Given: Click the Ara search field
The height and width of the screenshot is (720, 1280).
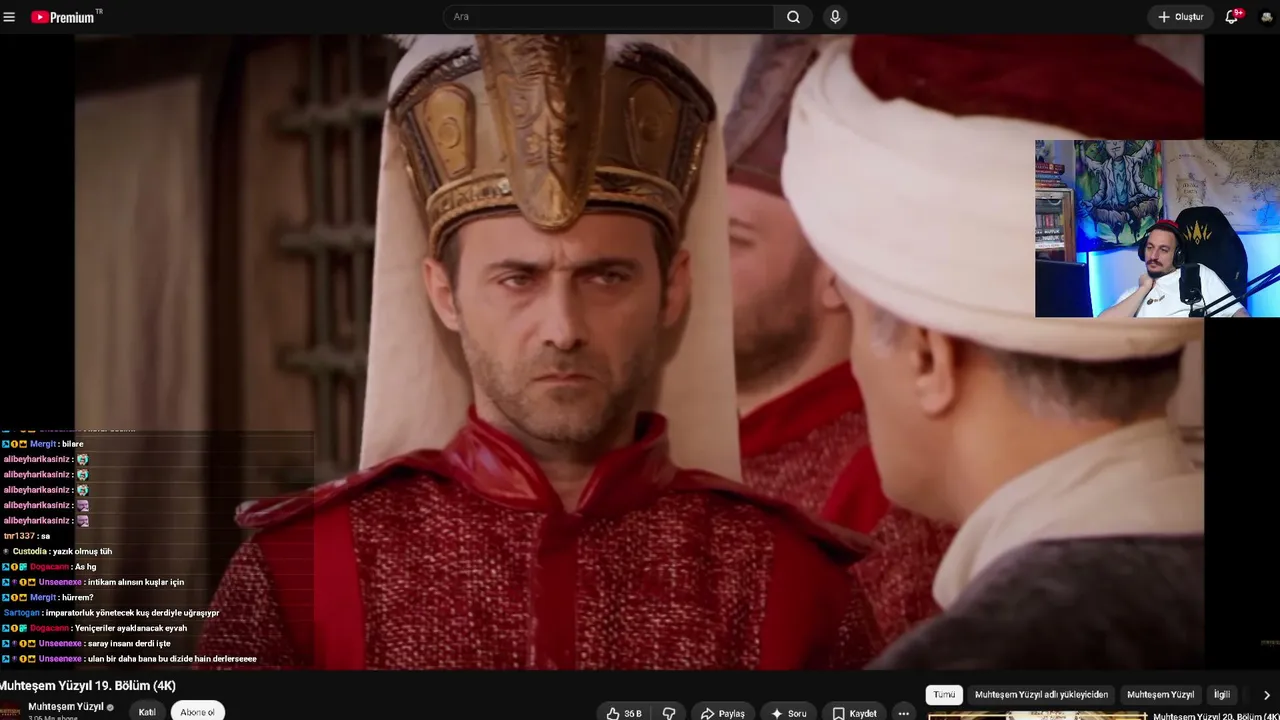Looking at the screenshot, I should tap(608, 17).
